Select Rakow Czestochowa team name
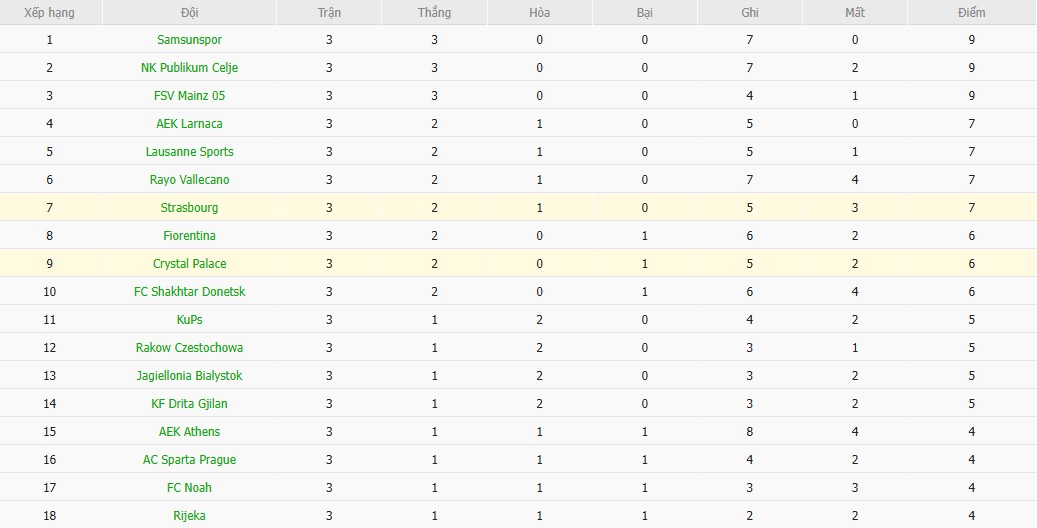The height and width of the screenshot is (528, 1037). coord(189,348)
